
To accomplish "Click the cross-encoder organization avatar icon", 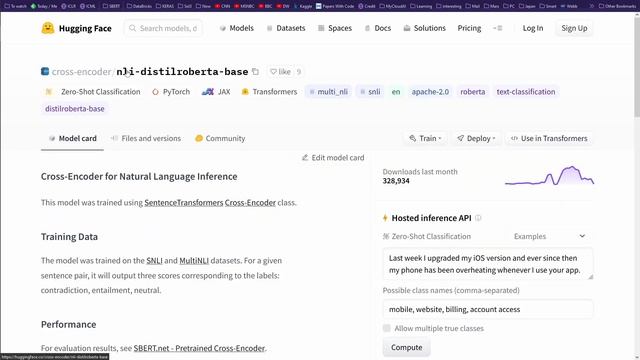I will pyautogui.click(x=45, y=71).
